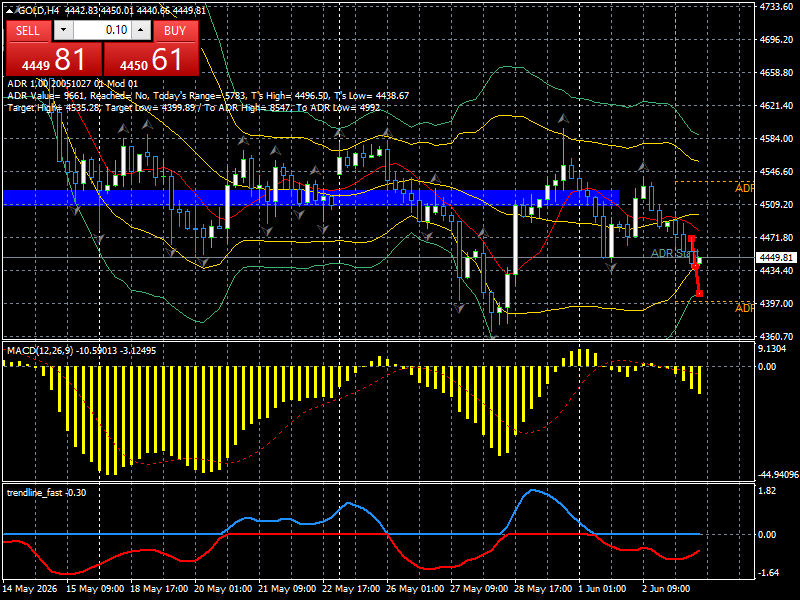Click the 4733.60 price scale label
This screenshot has height=600, width=800.
click(x=777, y=6)
